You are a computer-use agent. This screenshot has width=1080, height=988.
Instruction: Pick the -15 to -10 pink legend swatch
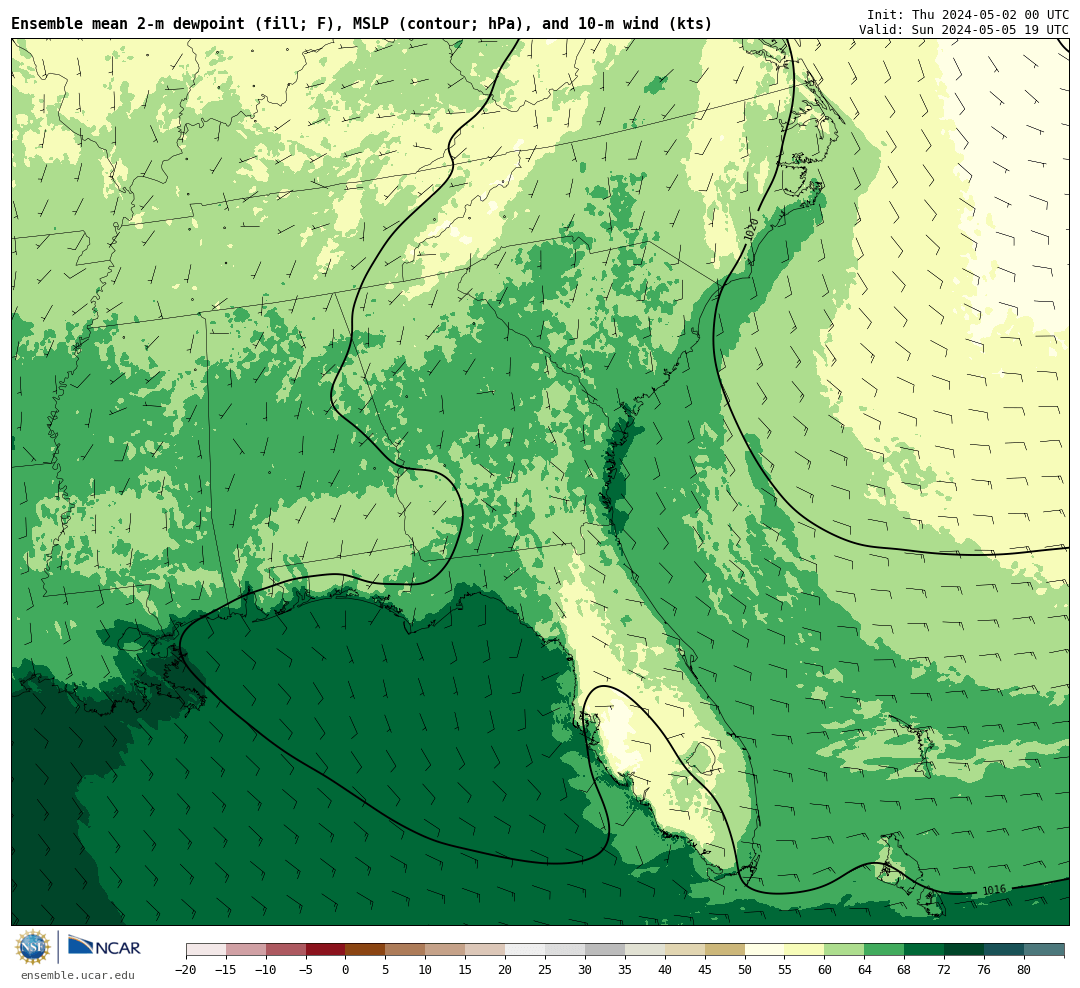click(246, 950)
